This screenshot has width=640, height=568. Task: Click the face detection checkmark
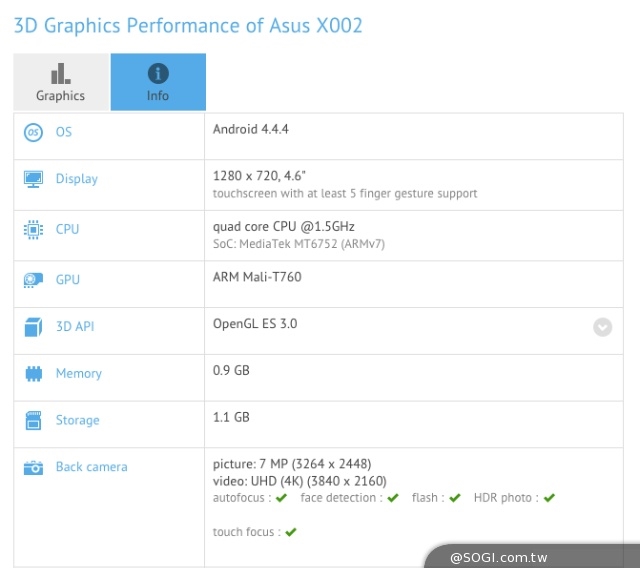(393, 498)
